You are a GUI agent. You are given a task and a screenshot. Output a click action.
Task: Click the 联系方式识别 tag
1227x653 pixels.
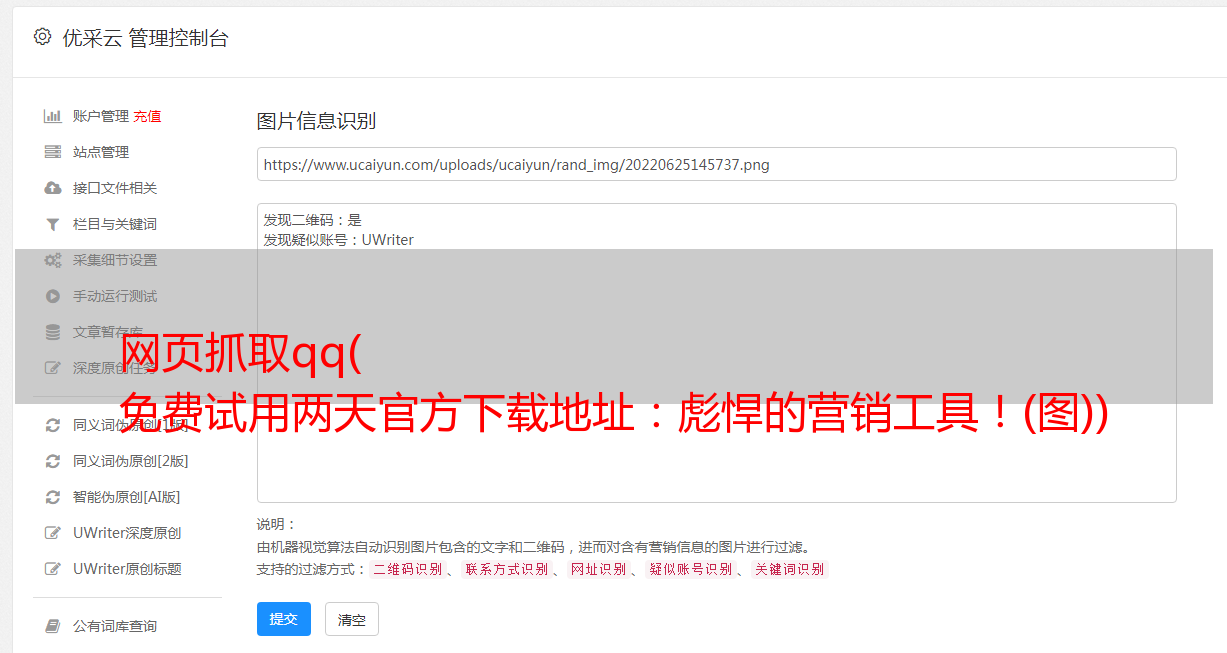[506, 569]
